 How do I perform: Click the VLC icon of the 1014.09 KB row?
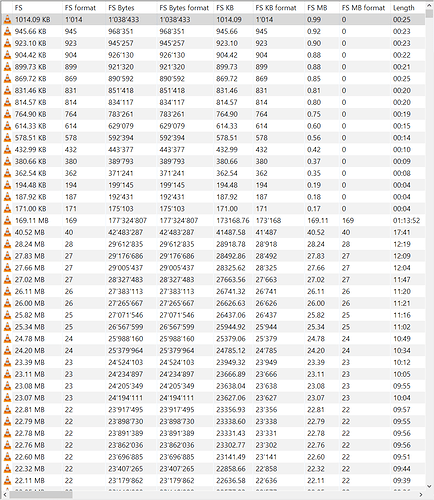tap(7, 20)
